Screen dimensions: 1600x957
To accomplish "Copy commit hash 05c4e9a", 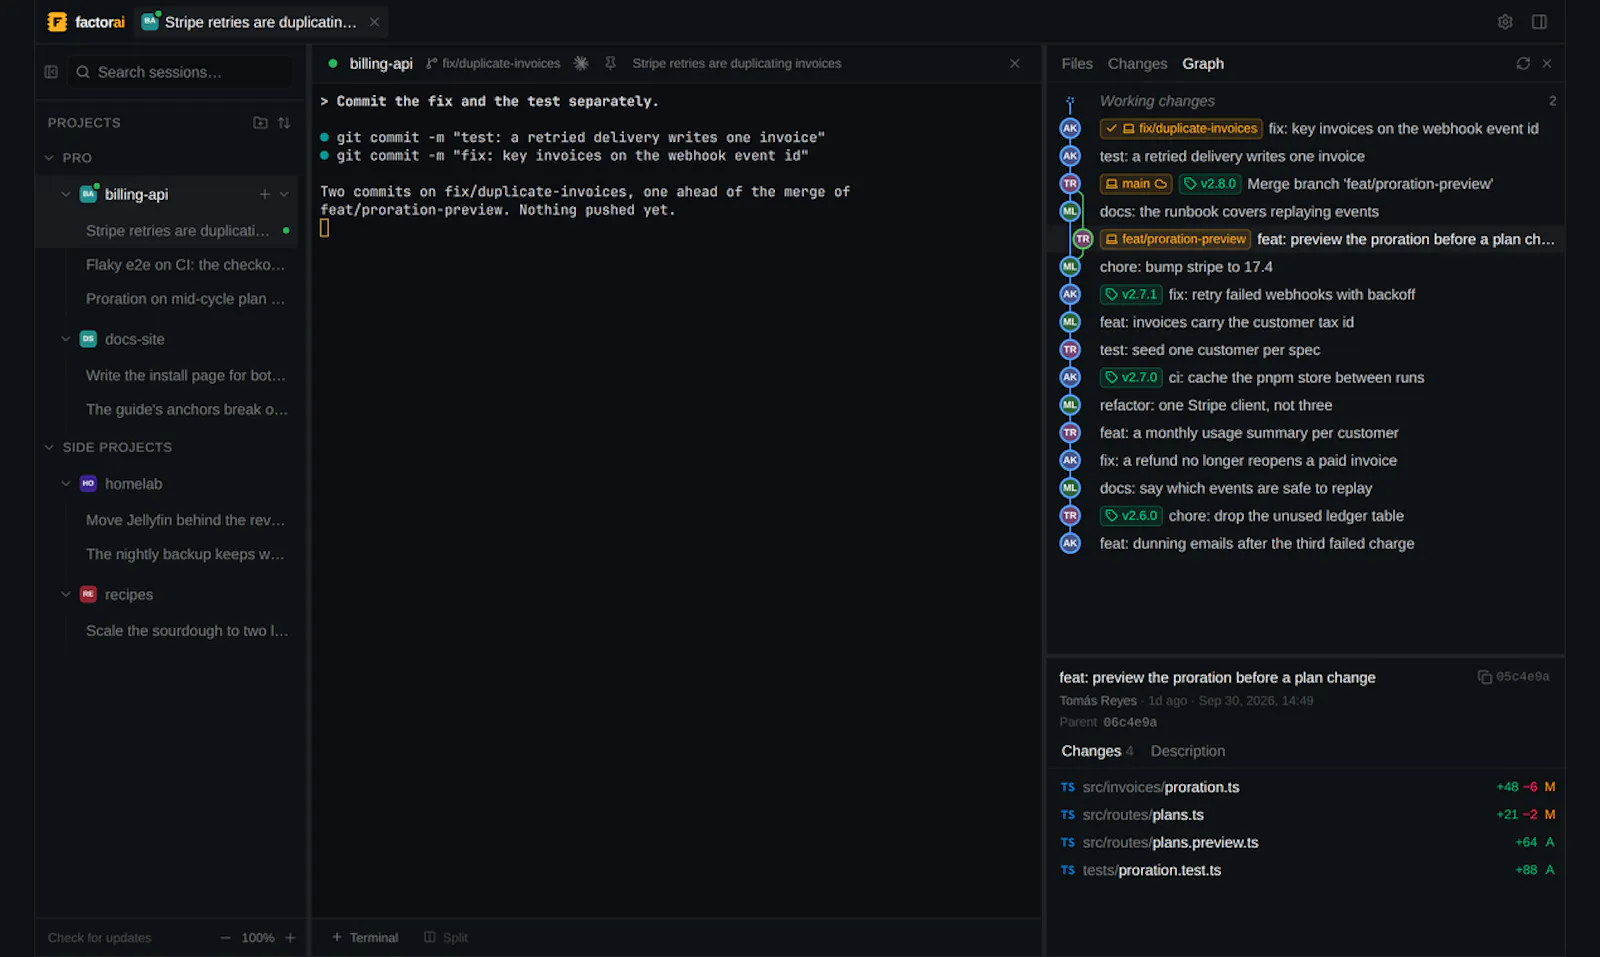I will click(x=1485, y=677).
